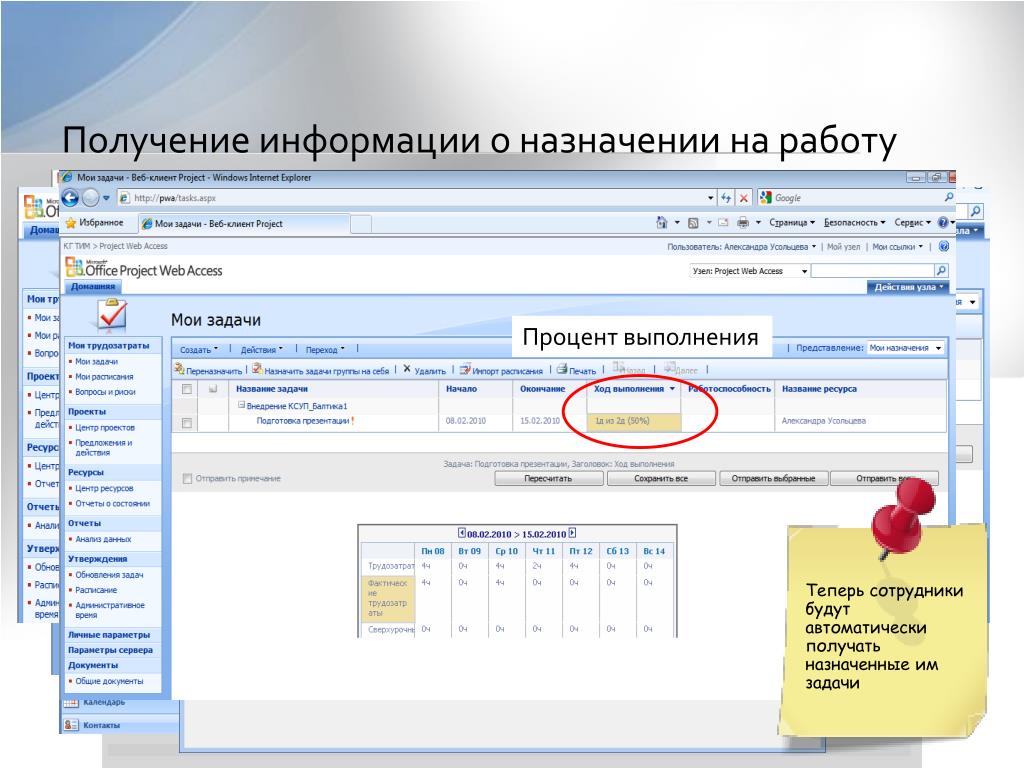Click Импорт расписания toolbar item

[501, 370]
